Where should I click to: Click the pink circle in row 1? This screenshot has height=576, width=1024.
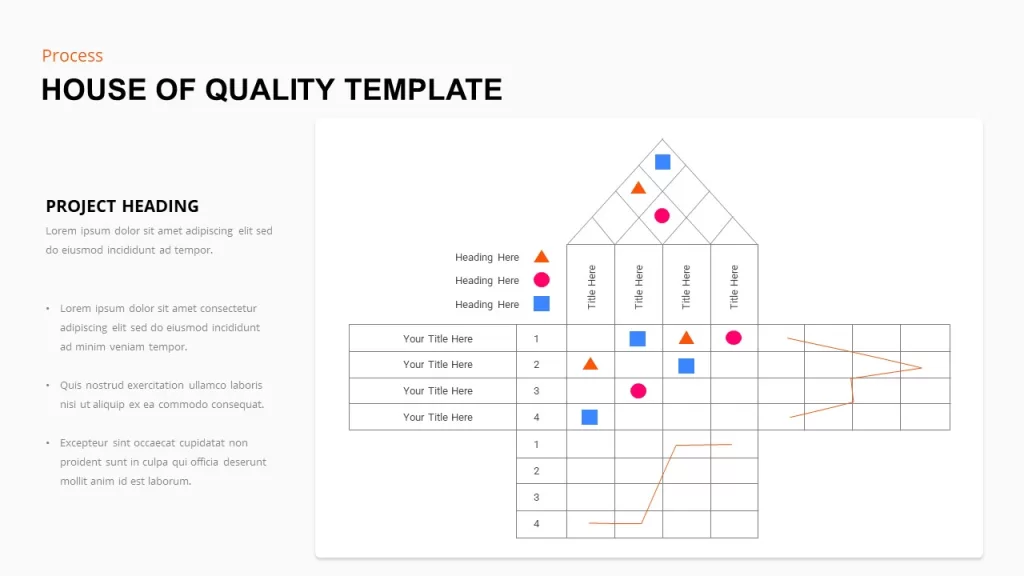(x=733, y=338)
